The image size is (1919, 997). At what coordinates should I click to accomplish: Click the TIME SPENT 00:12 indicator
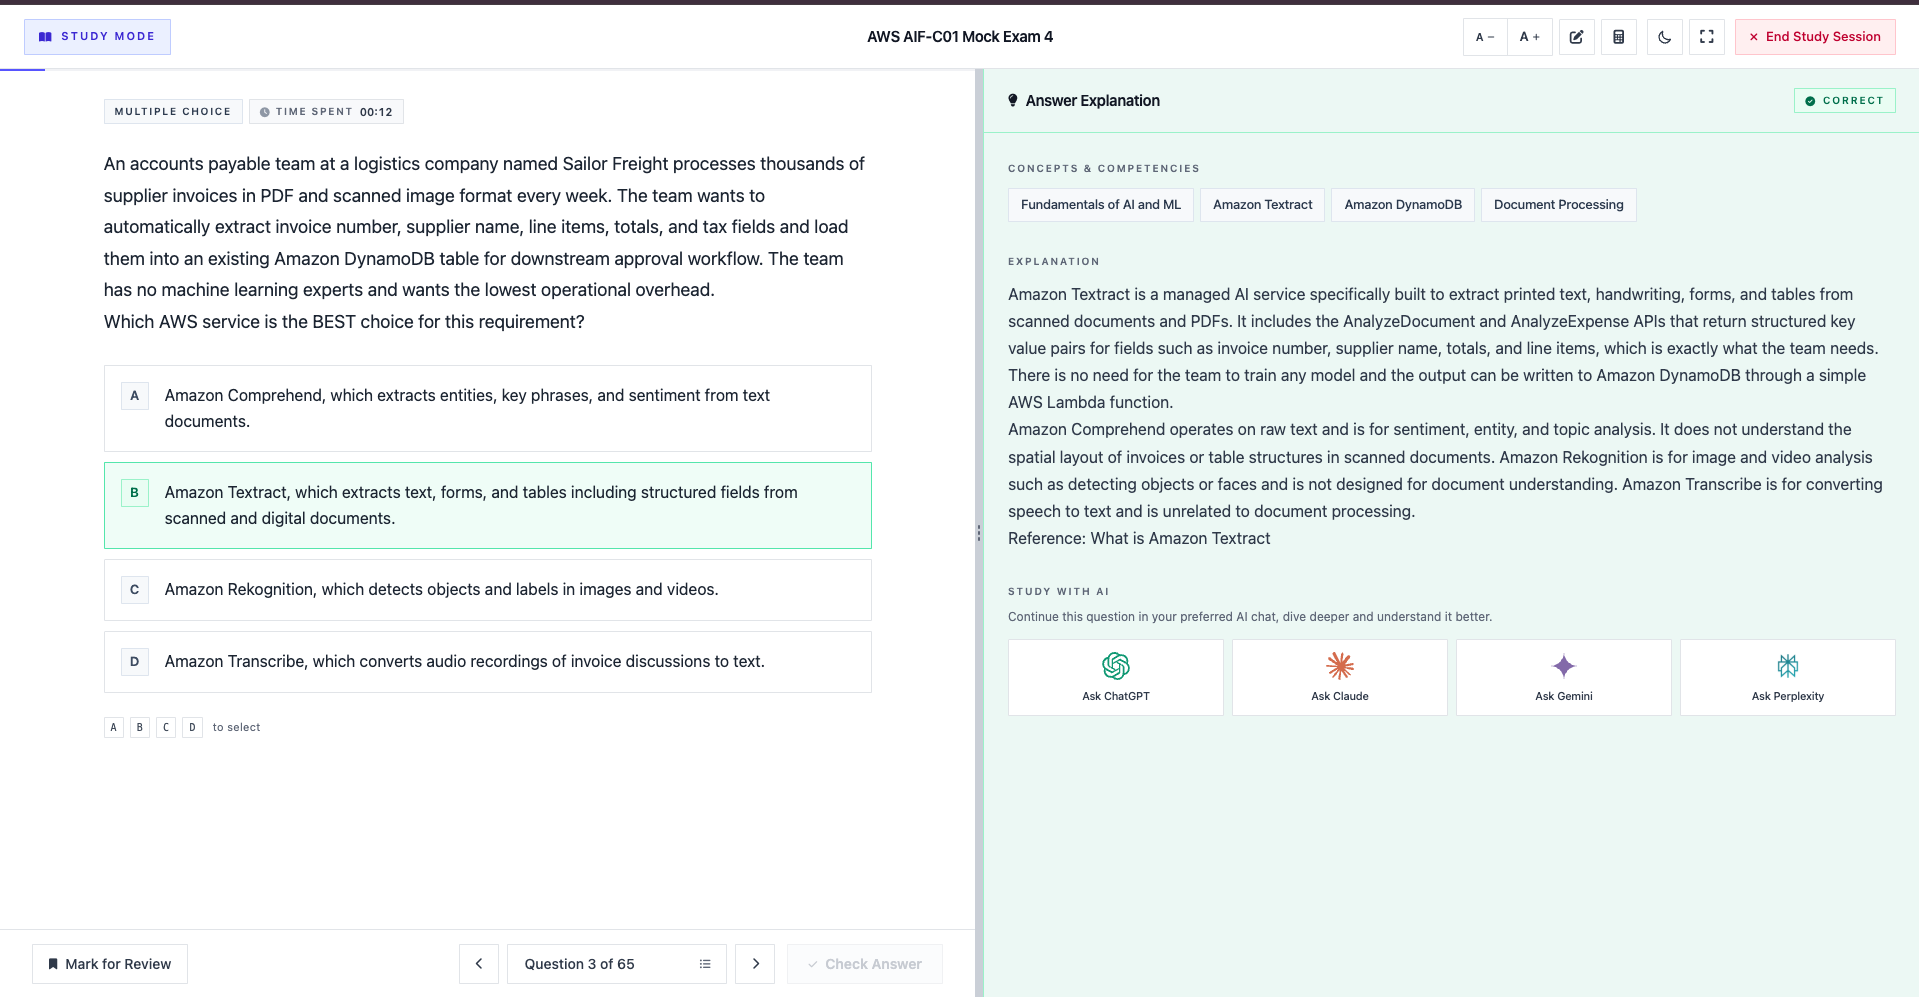pyautogui.click(x=326, y=112)
